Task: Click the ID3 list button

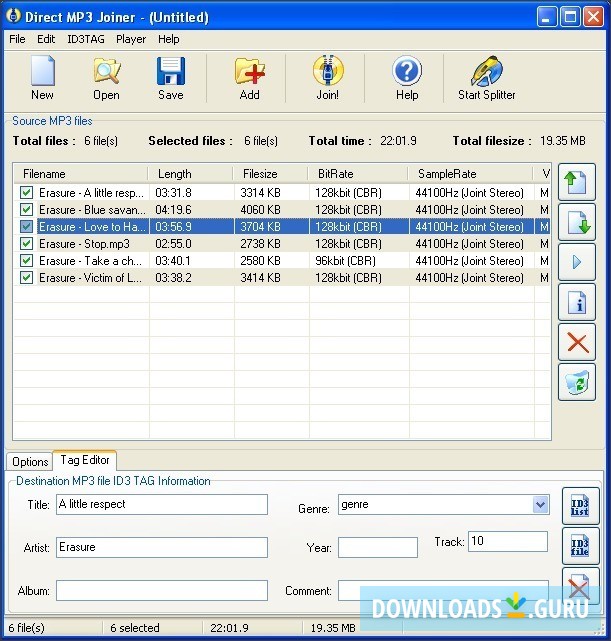Action: tap(580, 506)
